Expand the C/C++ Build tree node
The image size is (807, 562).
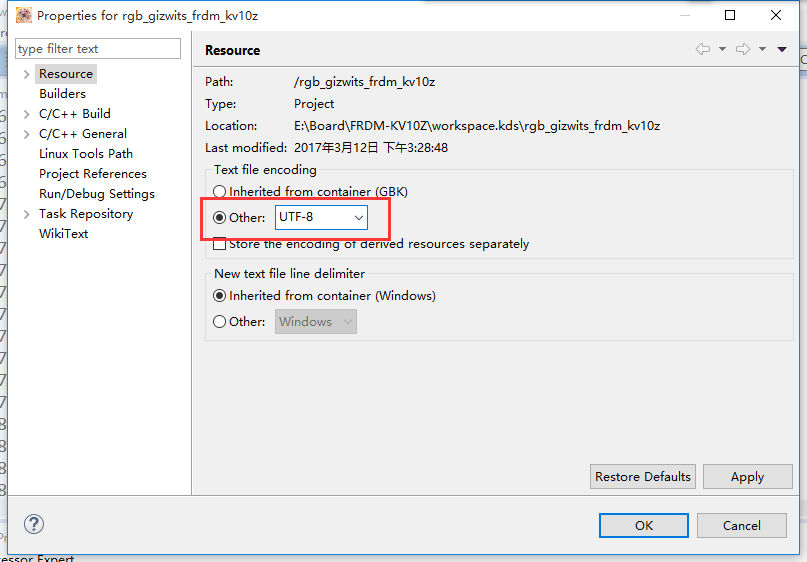(x=27, y=114)
